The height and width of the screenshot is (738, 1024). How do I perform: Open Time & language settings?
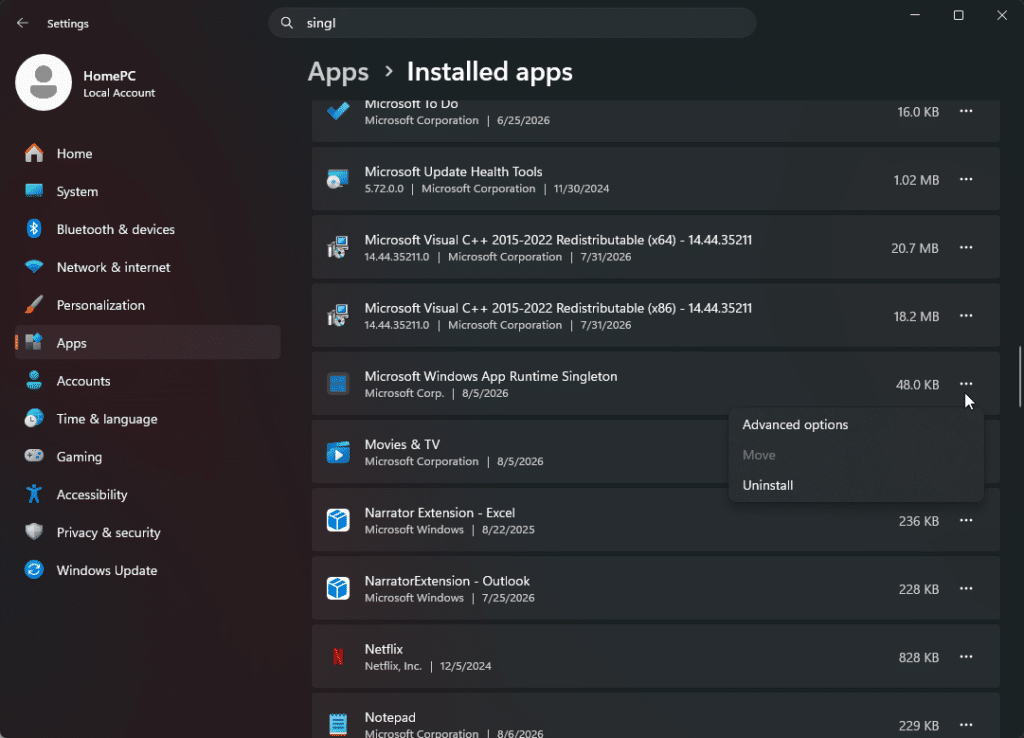(148, 419)
